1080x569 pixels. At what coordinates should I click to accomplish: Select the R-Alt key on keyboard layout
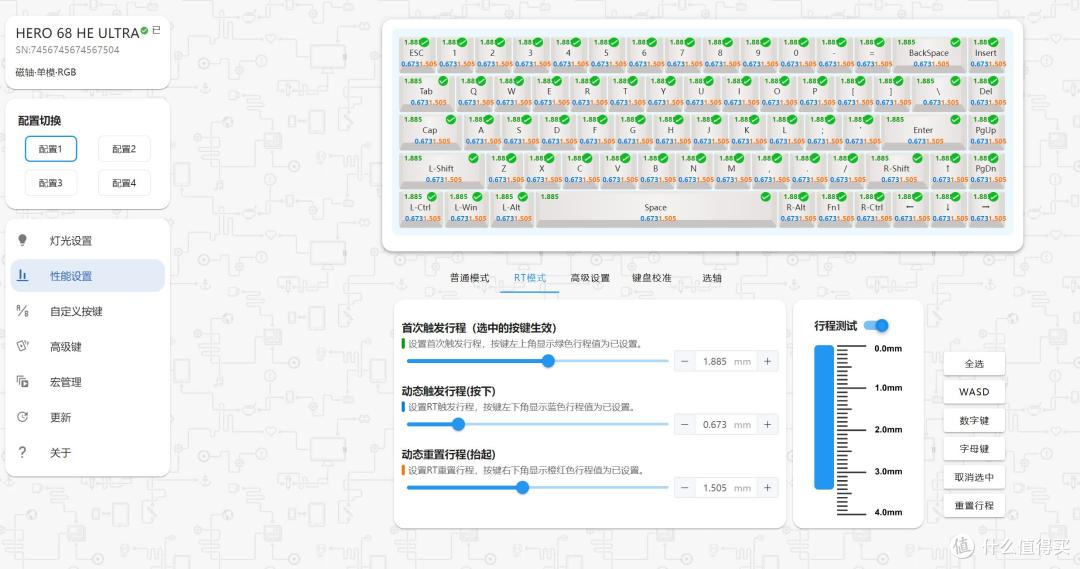[796, 207]
